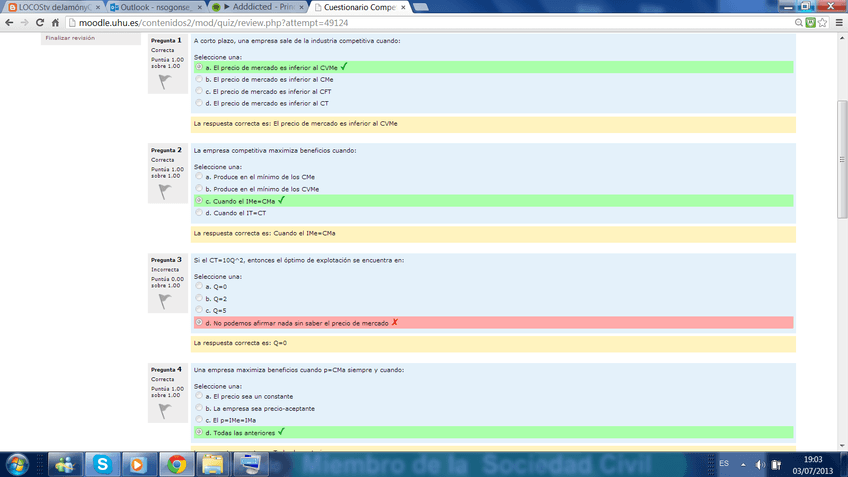The image size is (848, 477).
Task: Open the computer monitor taskbar icon
Action: click(x=250, y=465)
